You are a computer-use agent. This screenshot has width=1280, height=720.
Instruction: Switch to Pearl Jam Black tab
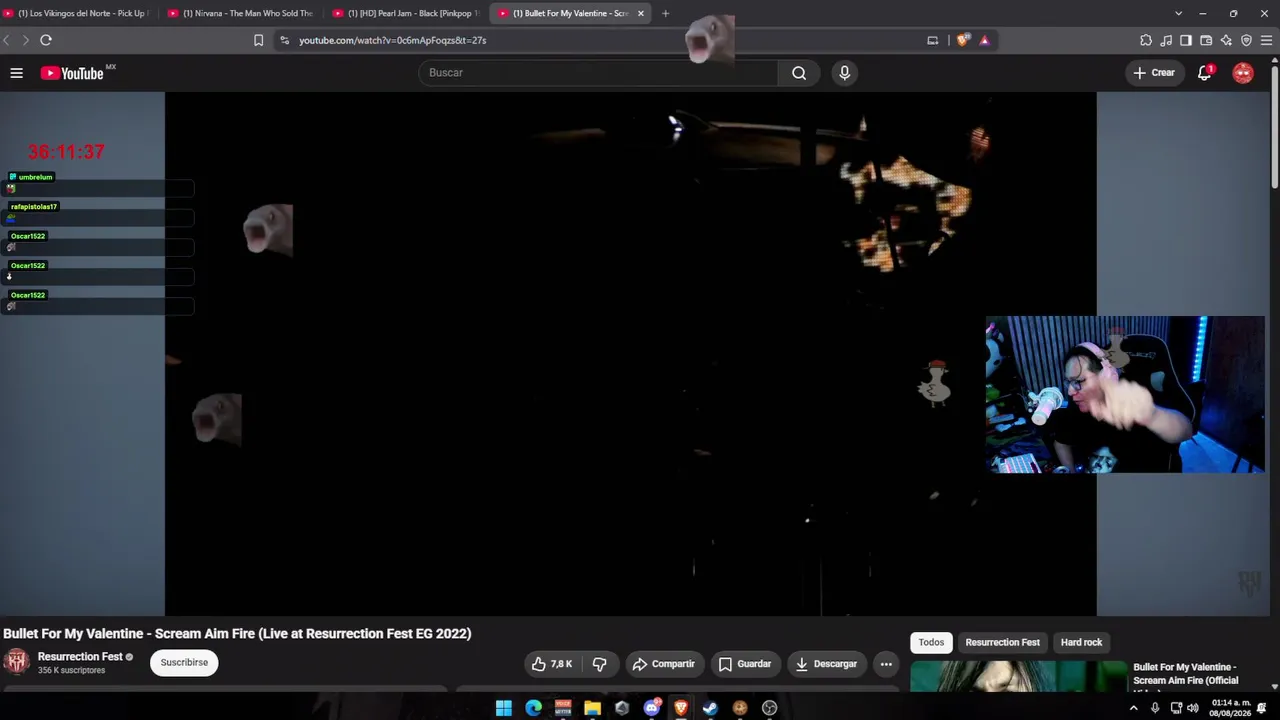click(x=405, y=13)
